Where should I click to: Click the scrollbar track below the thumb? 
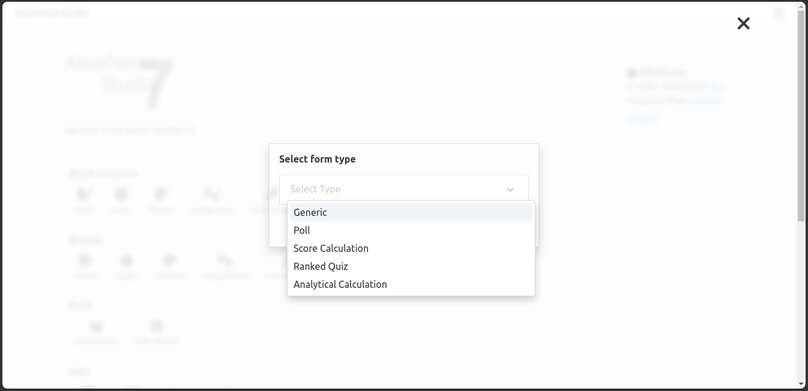point(801,301)
